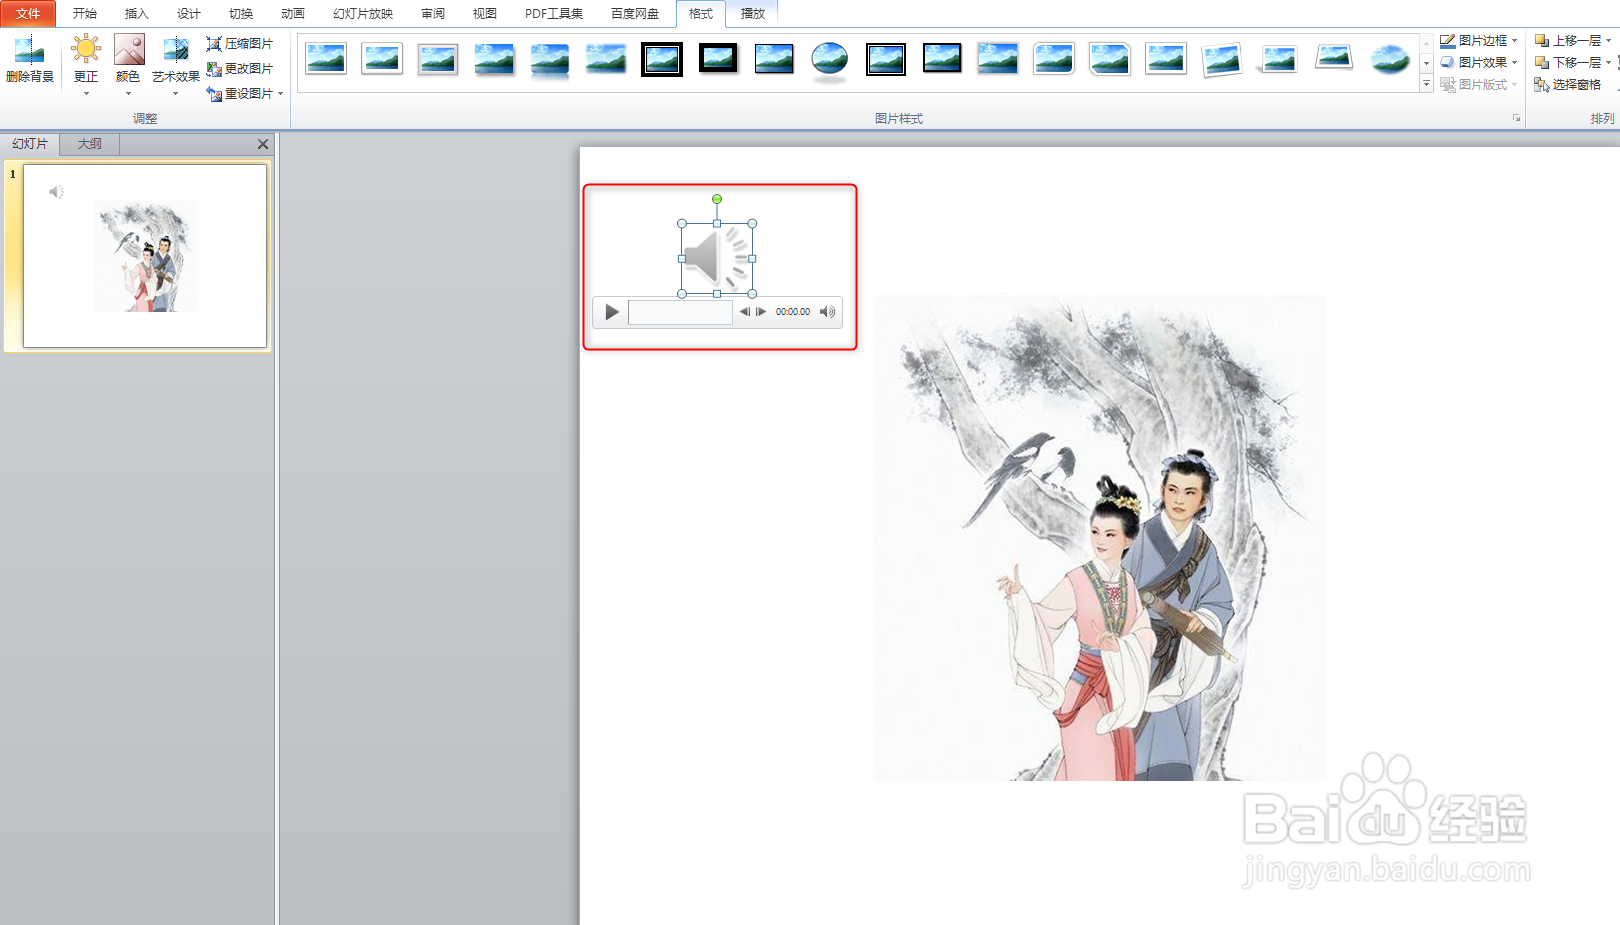This screenshot has height=925, width=1620.
Task: Open Picture Border (图片边框) menu
Action: coord(1479,40)
